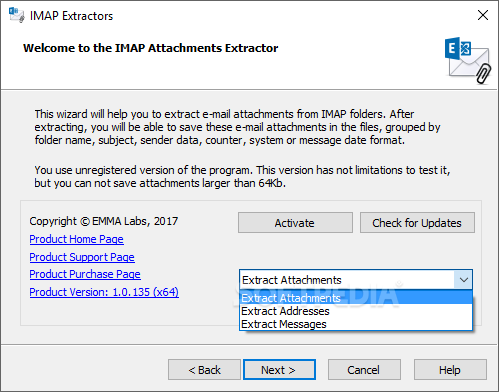This screenshot has height=392, width=499.
Task: Close the IMAP Extractors window
Action: pos(483,15)
